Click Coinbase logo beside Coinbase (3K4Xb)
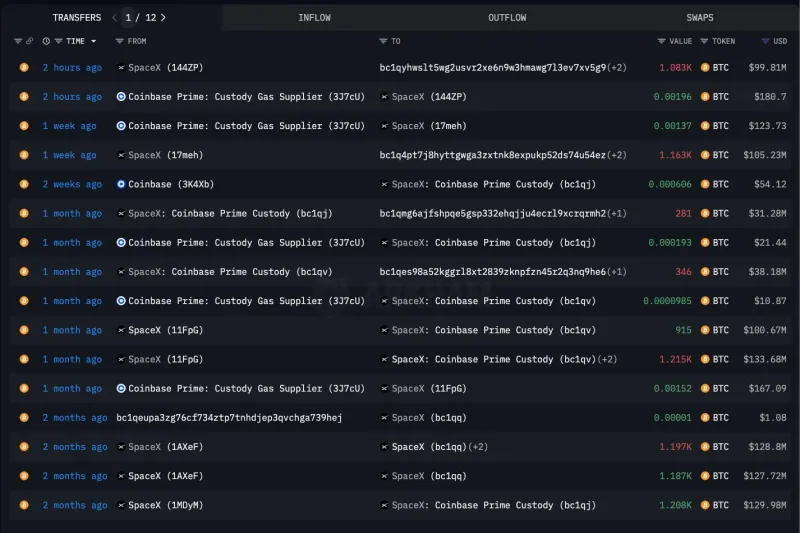Image resolution: width=800 pixels, height=533 pixels. [x=121, y=184]
